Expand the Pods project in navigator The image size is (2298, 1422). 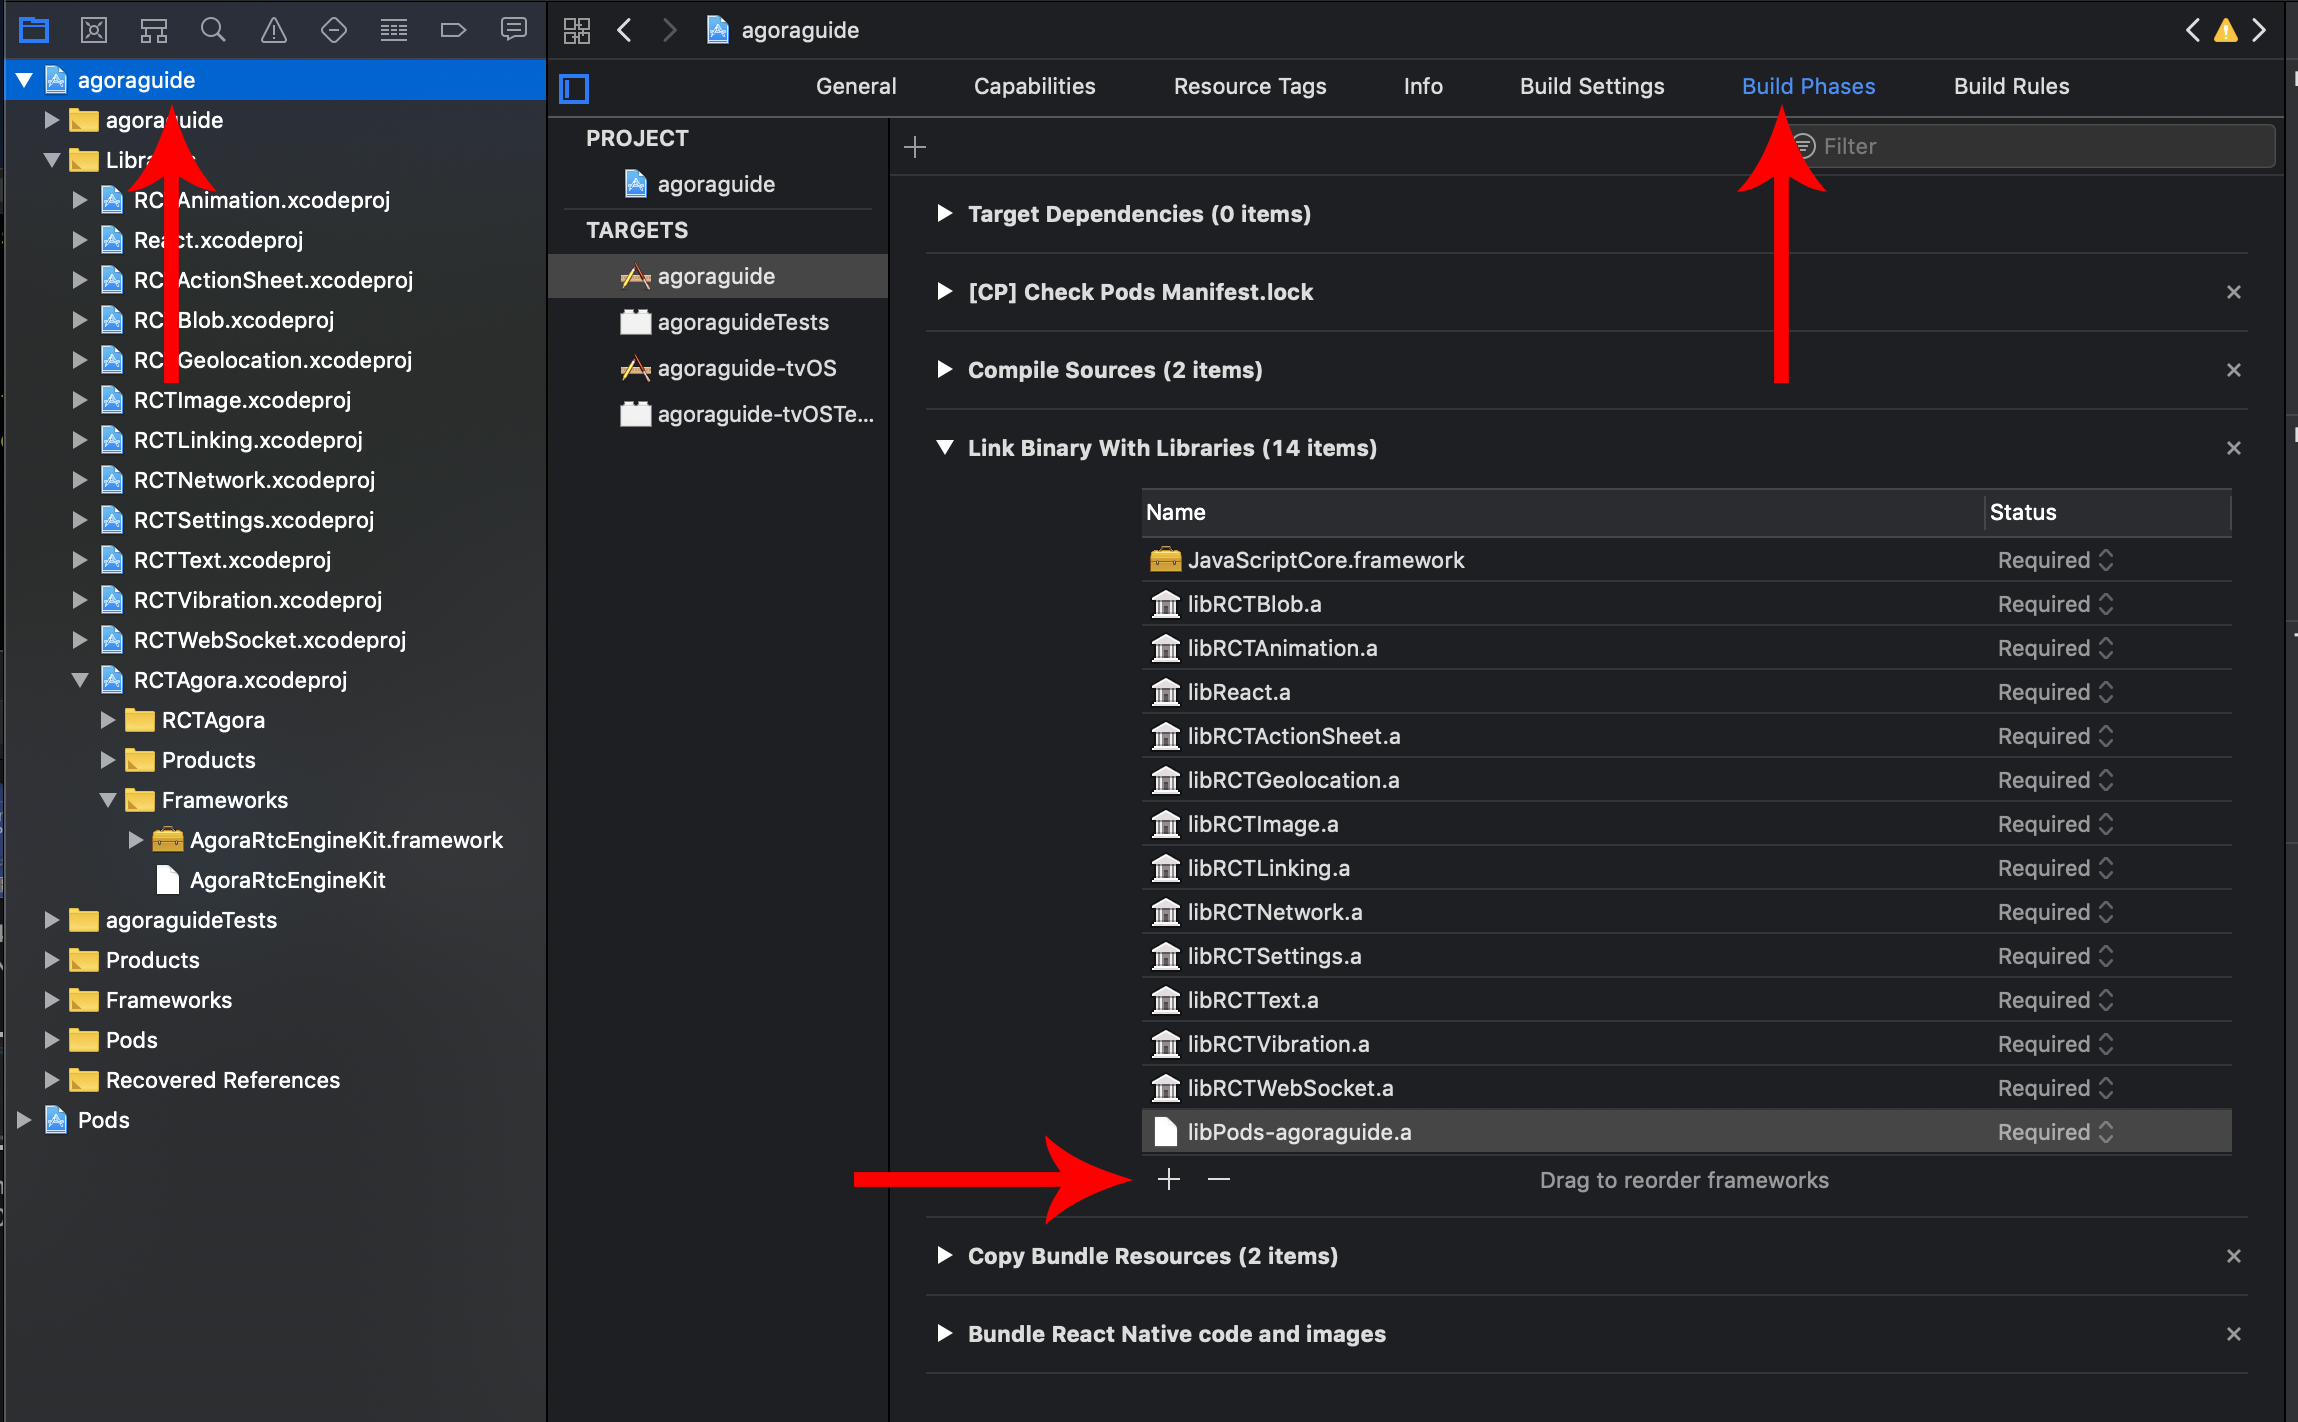[24, 1120]
